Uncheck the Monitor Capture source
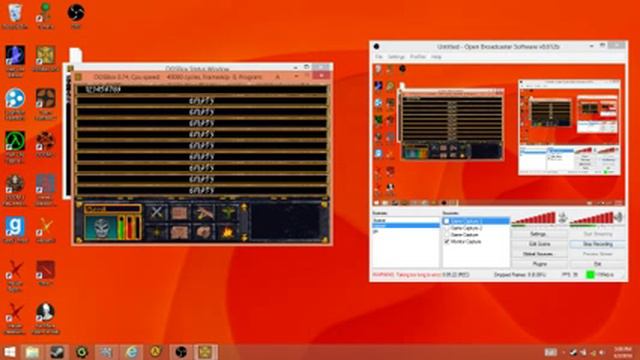 click(447, 242)
